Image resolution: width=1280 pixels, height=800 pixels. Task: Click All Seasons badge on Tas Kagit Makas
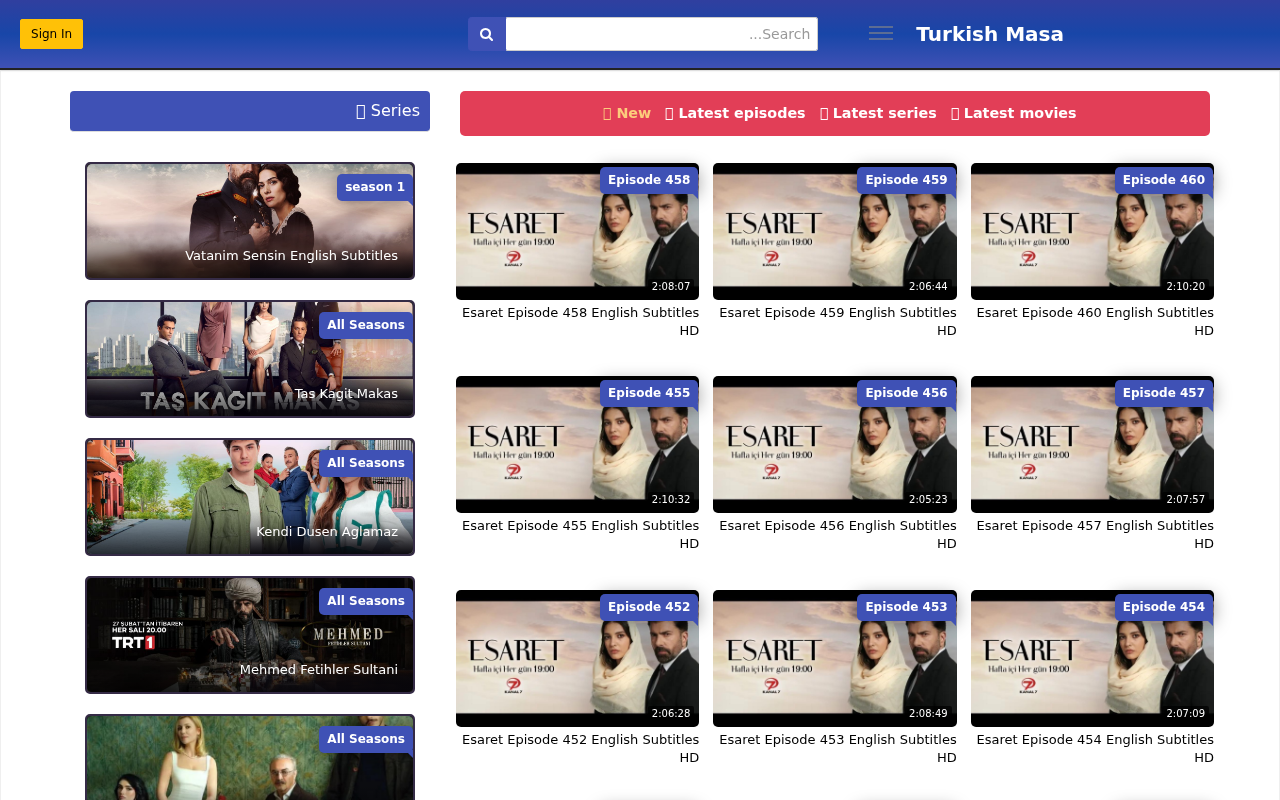coord(366,325)
